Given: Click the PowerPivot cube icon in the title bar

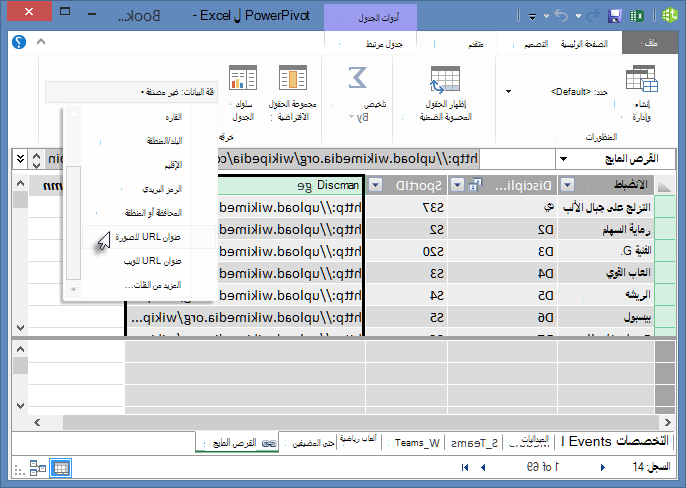Looking at the screenshot, I should pyautogui.click(x=669, y=16).
